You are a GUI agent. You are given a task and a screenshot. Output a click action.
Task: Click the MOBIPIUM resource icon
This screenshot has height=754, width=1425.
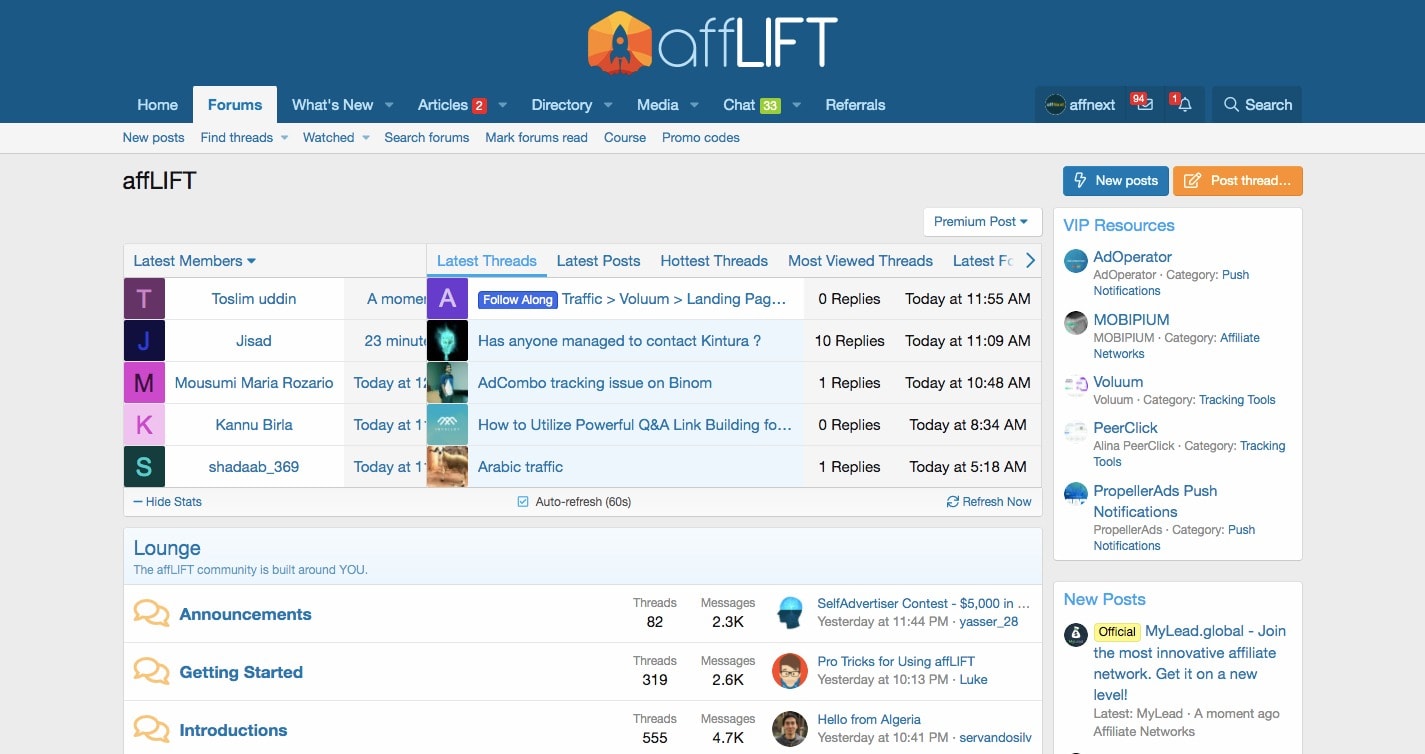coord(1075,323)
